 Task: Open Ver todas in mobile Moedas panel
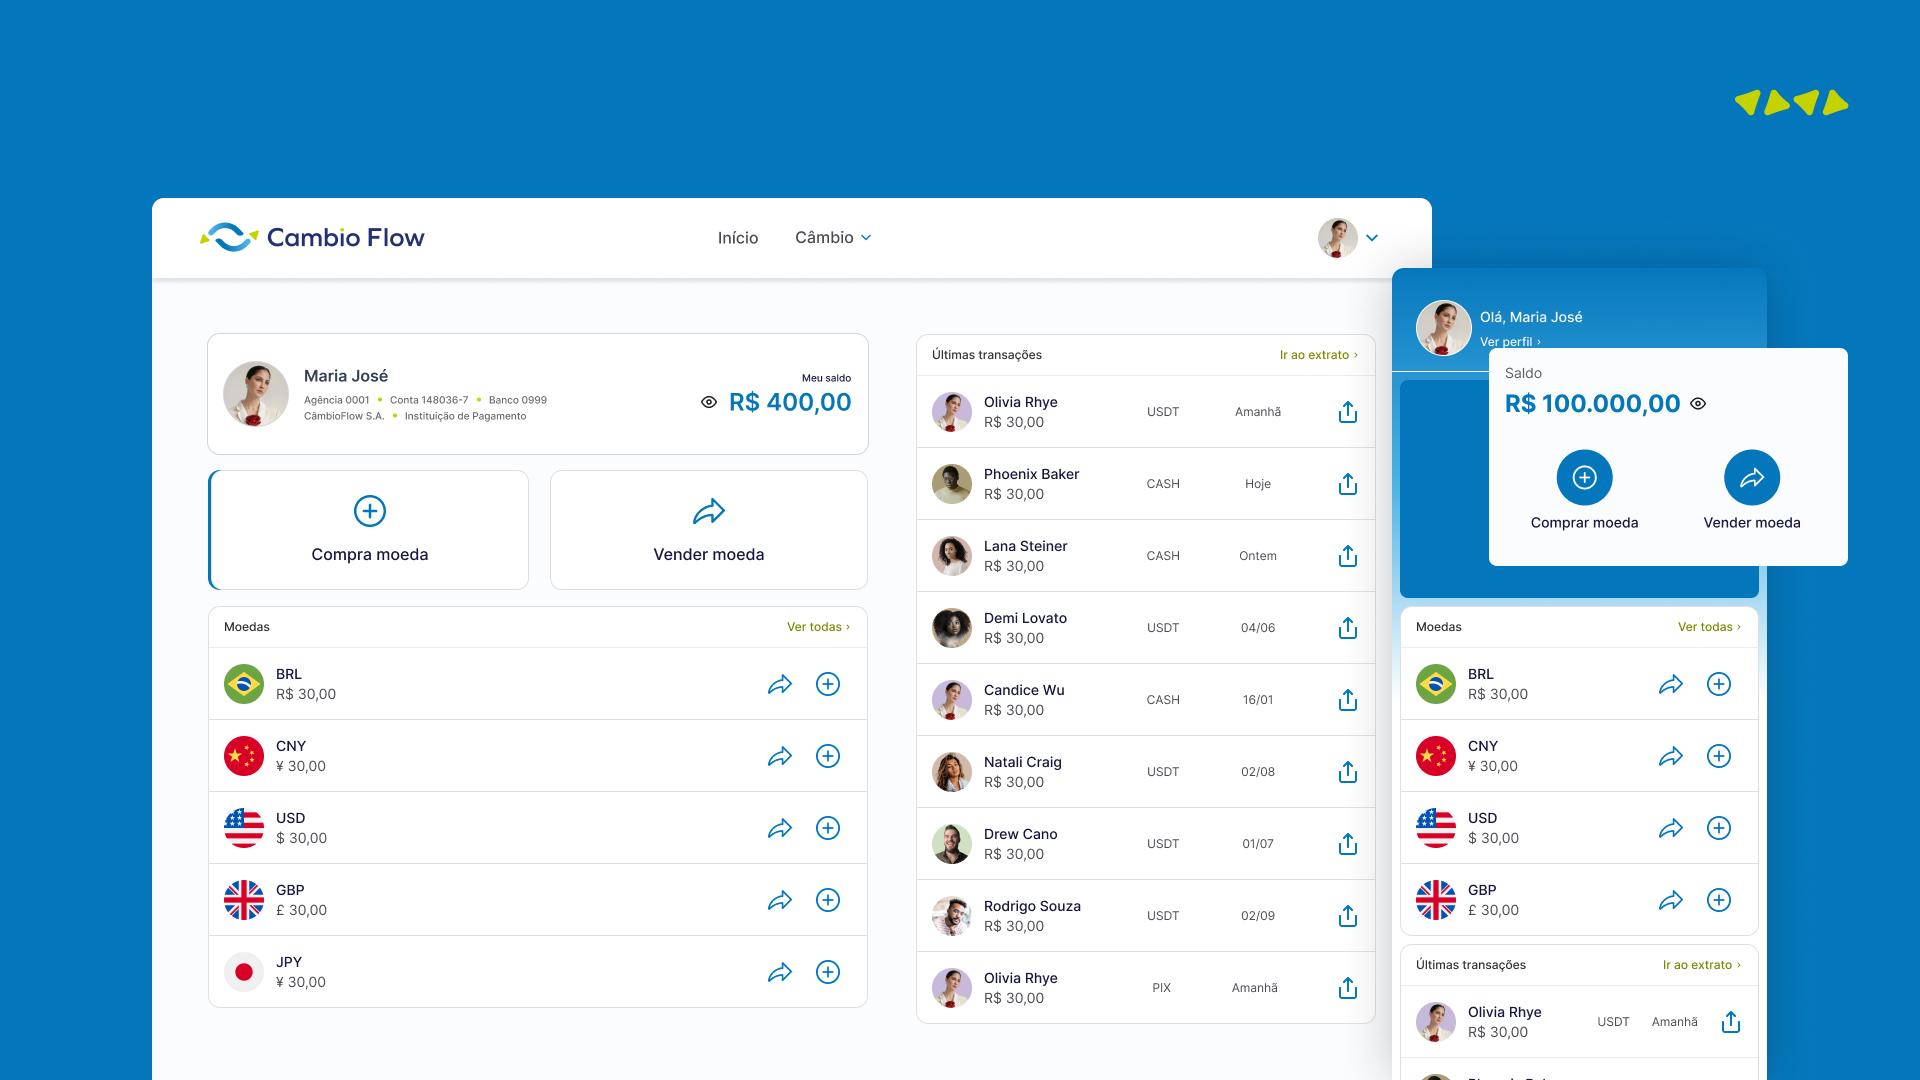click(x=1709, y=627)
